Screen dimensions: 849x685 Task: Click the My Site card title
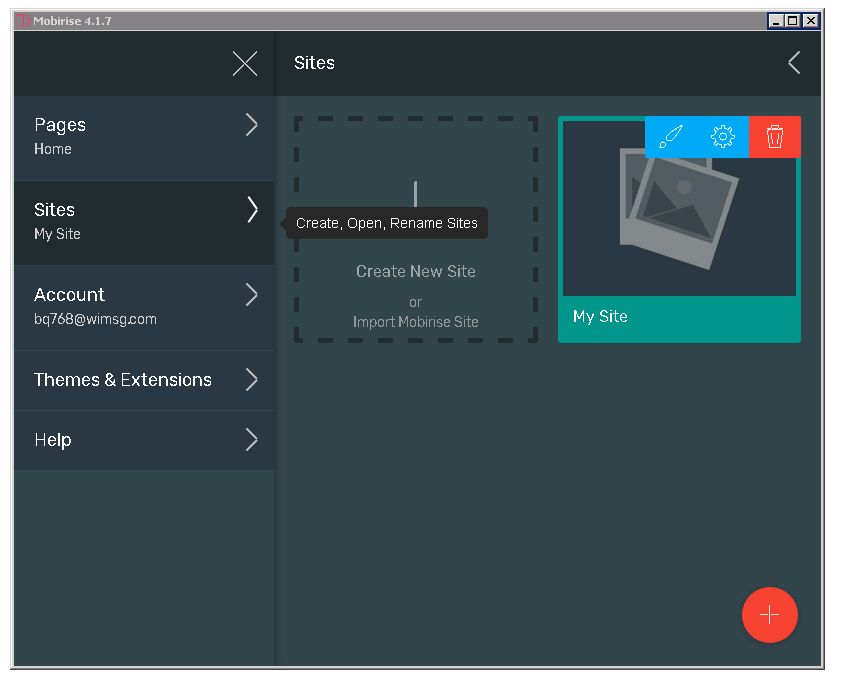pyautogui.click(x=600, y=316)
